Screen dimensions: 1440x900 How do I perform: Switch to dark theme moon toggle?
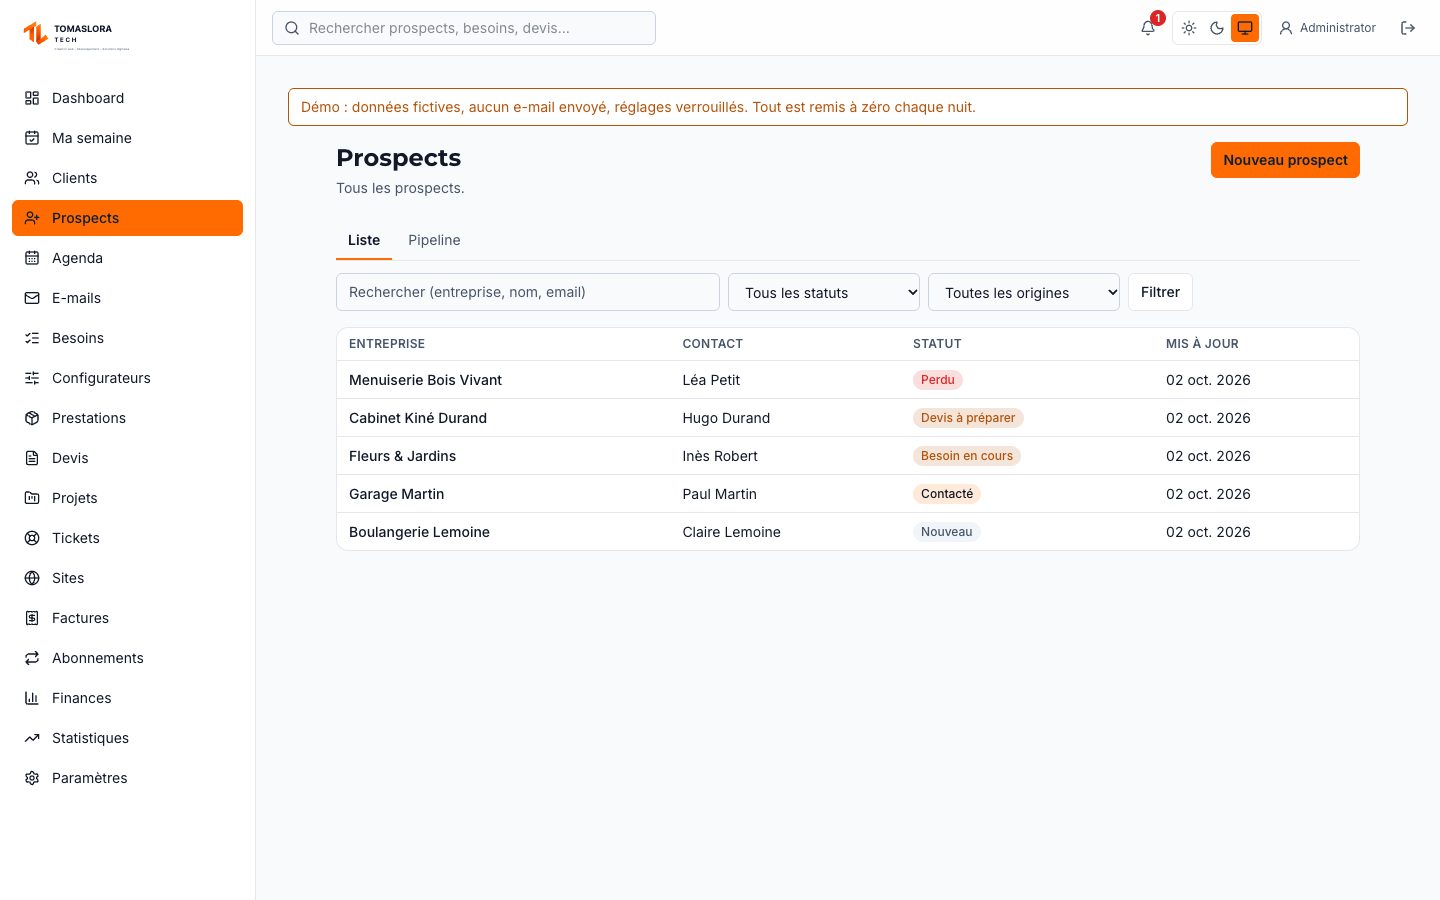click(x=1217, y=28)
